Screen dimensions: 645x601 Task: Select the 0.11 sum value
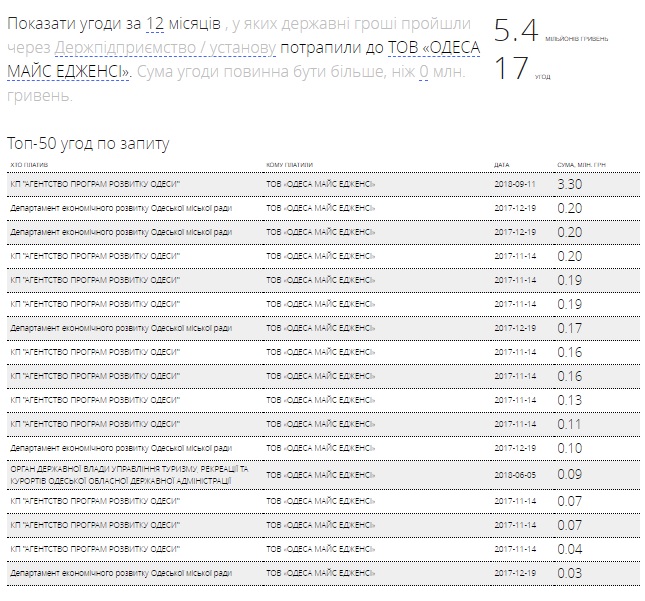569,424
